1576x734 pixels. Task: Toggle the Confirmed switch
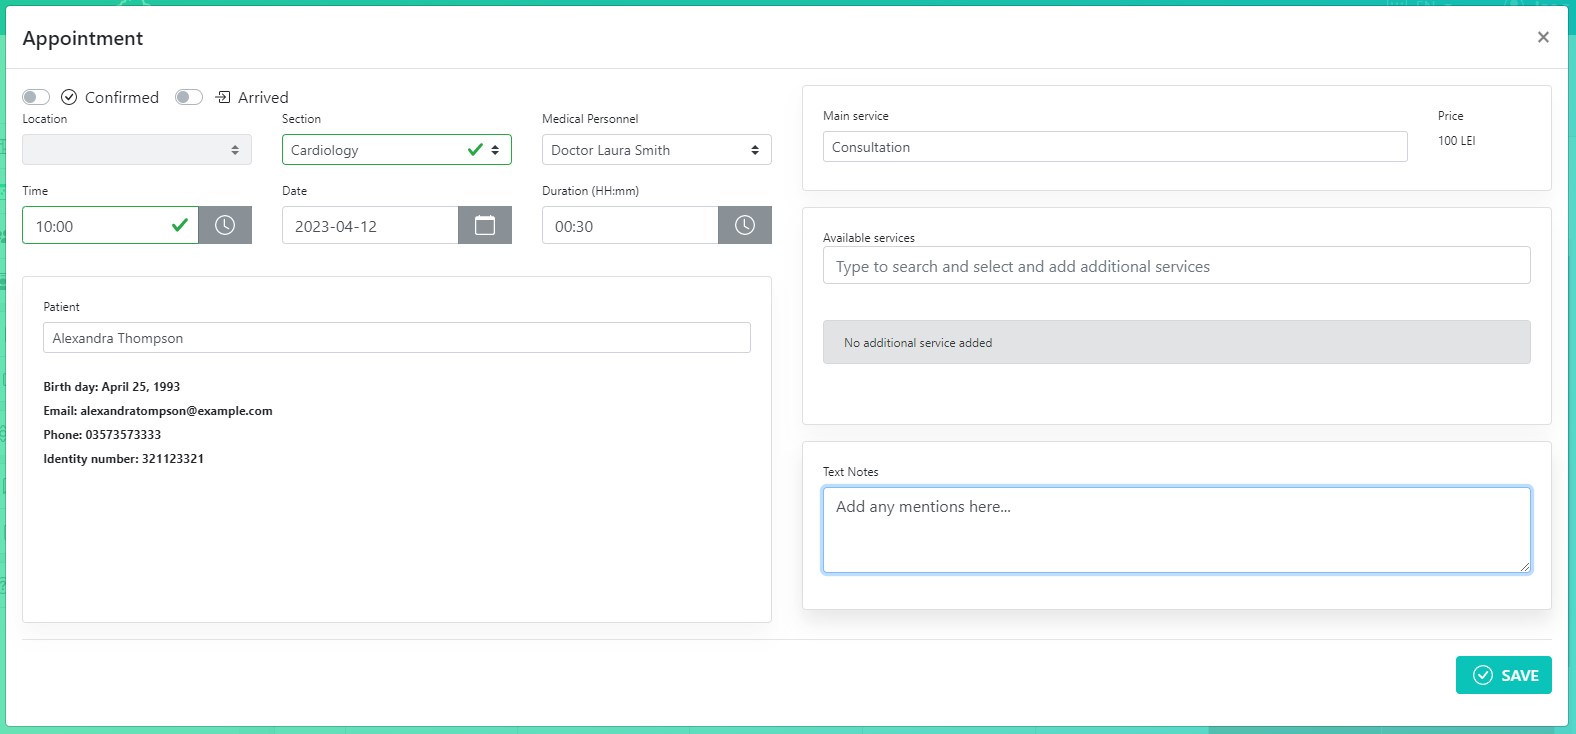(x=36, y=97)
